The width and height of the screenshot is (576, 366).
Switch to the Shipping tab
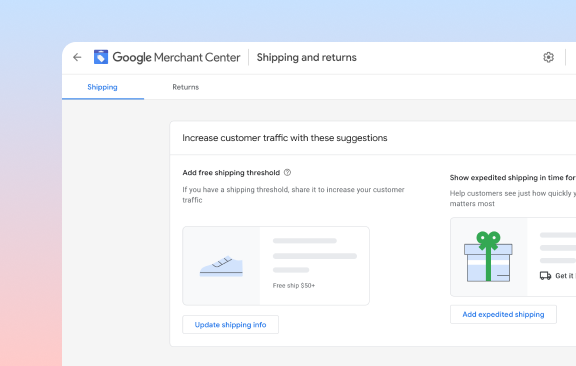pos(102,87)
